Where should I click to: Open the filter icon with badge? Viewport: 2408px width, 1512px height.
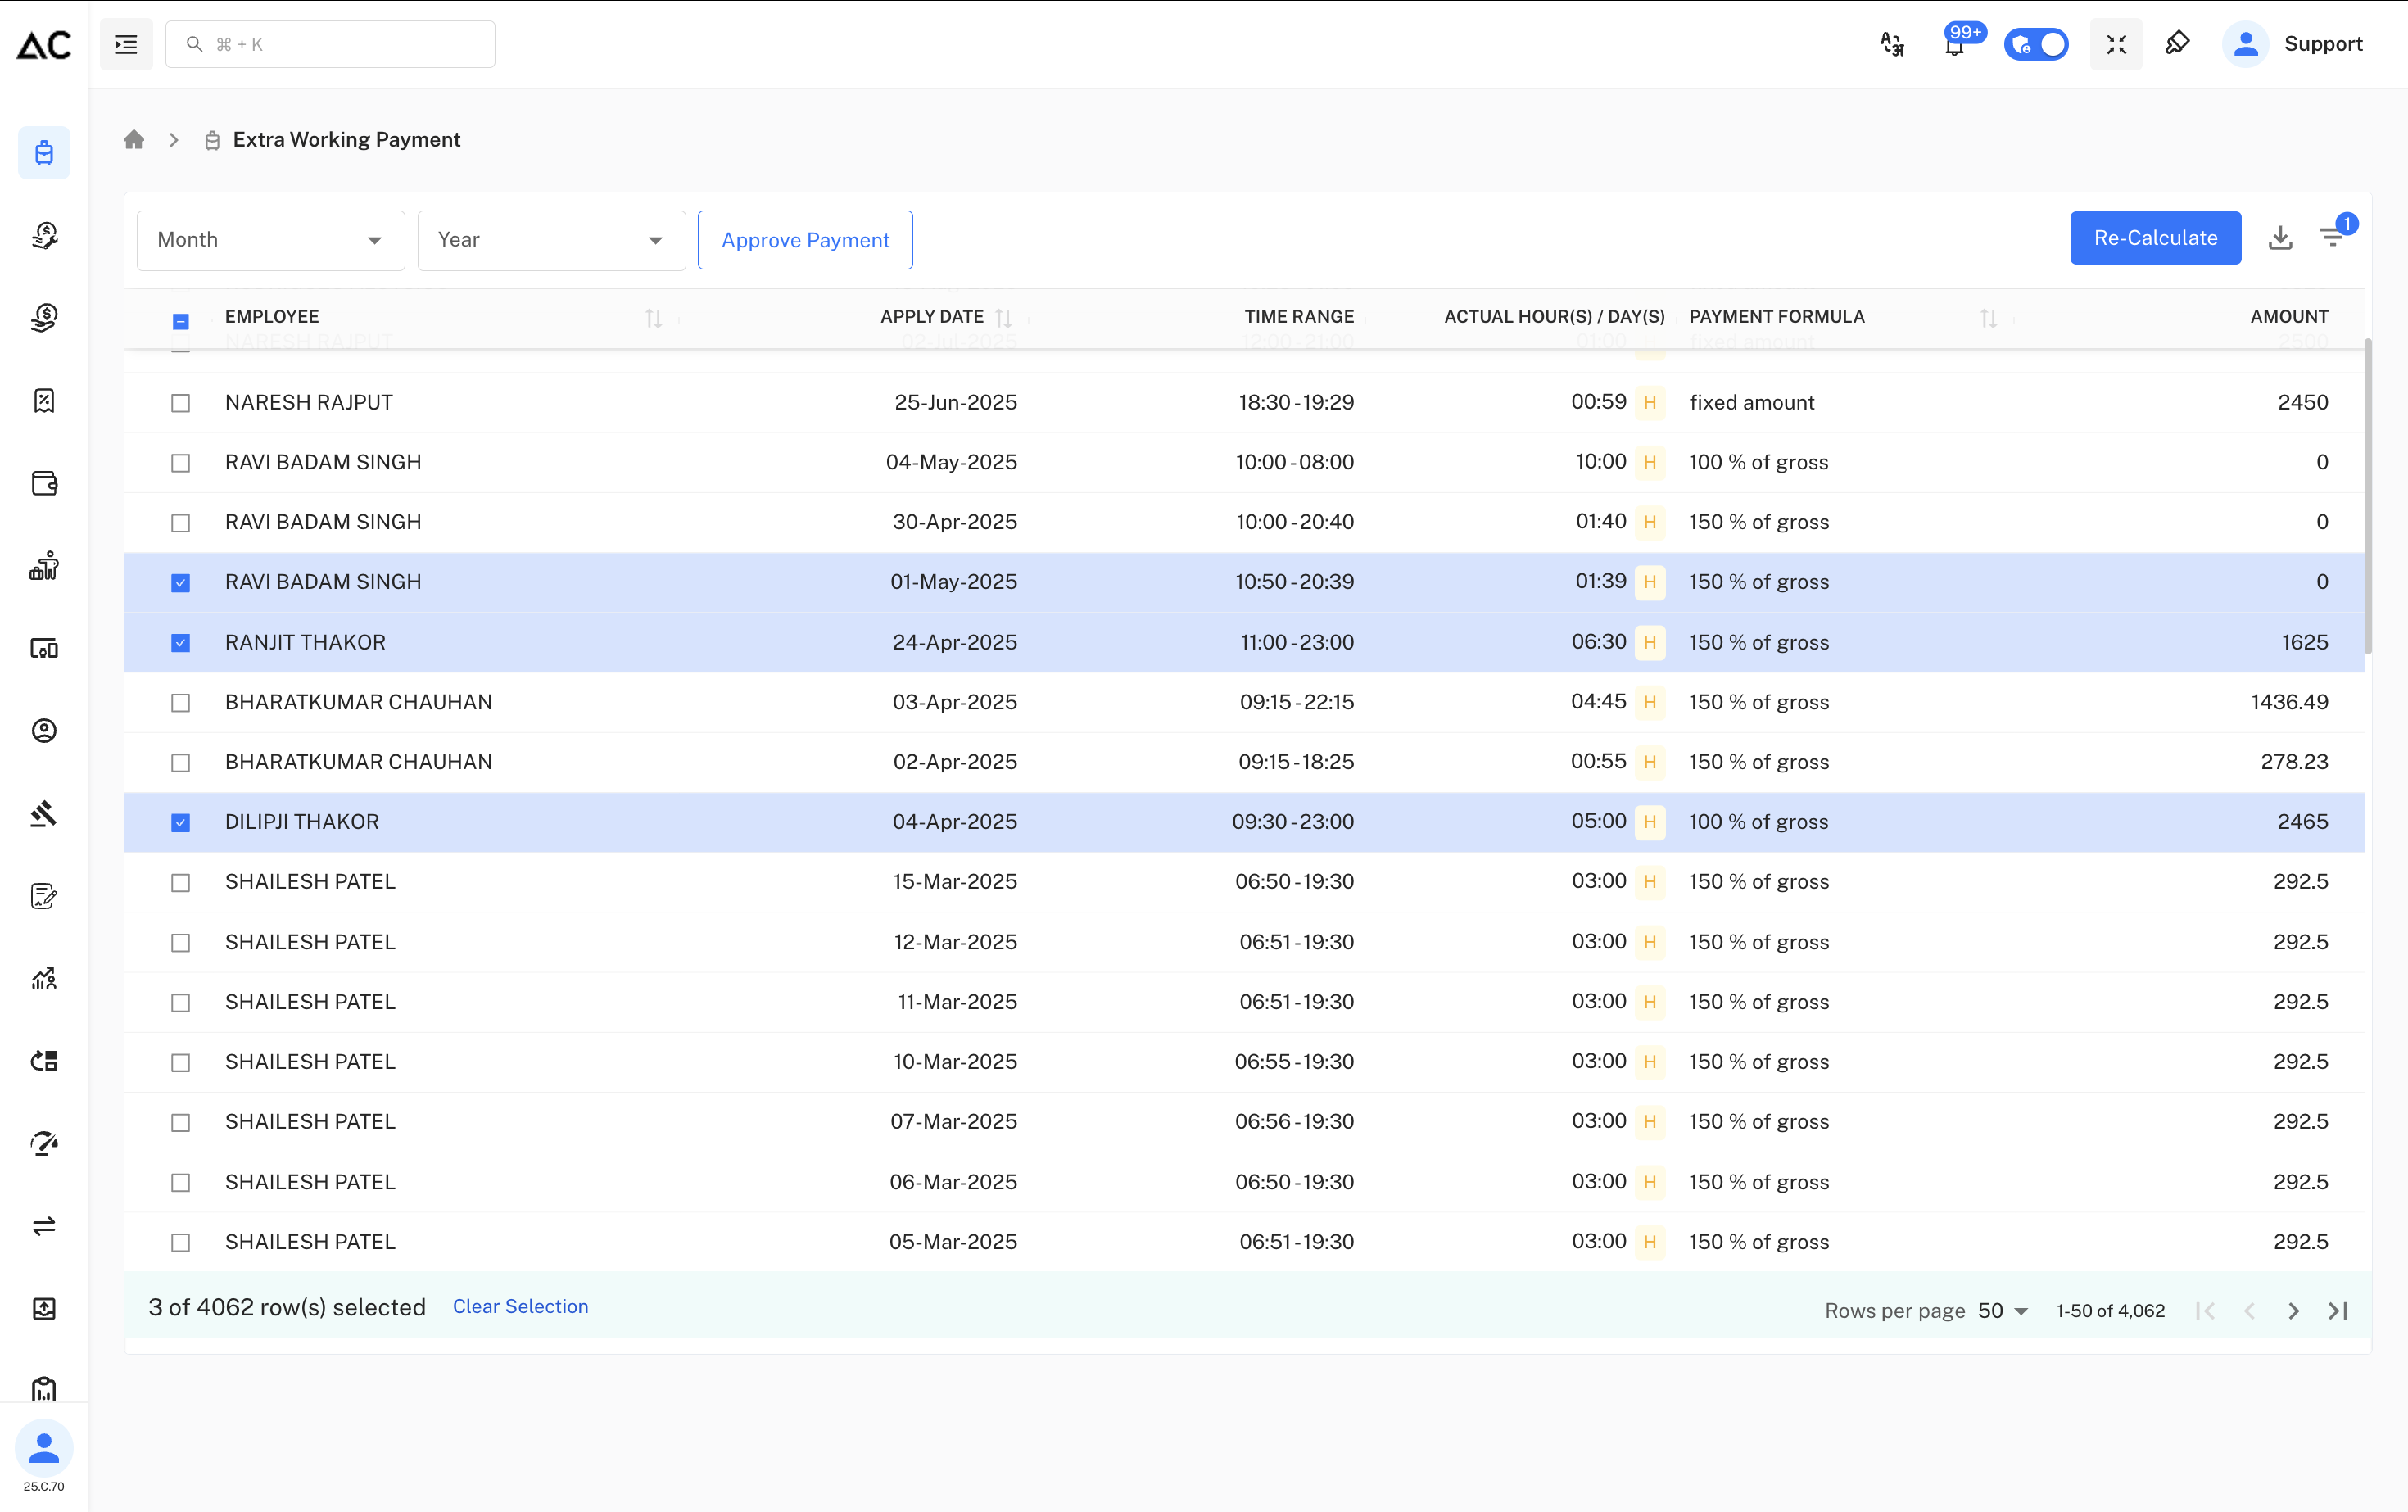pyautogui.click(x=2332, y=238)
